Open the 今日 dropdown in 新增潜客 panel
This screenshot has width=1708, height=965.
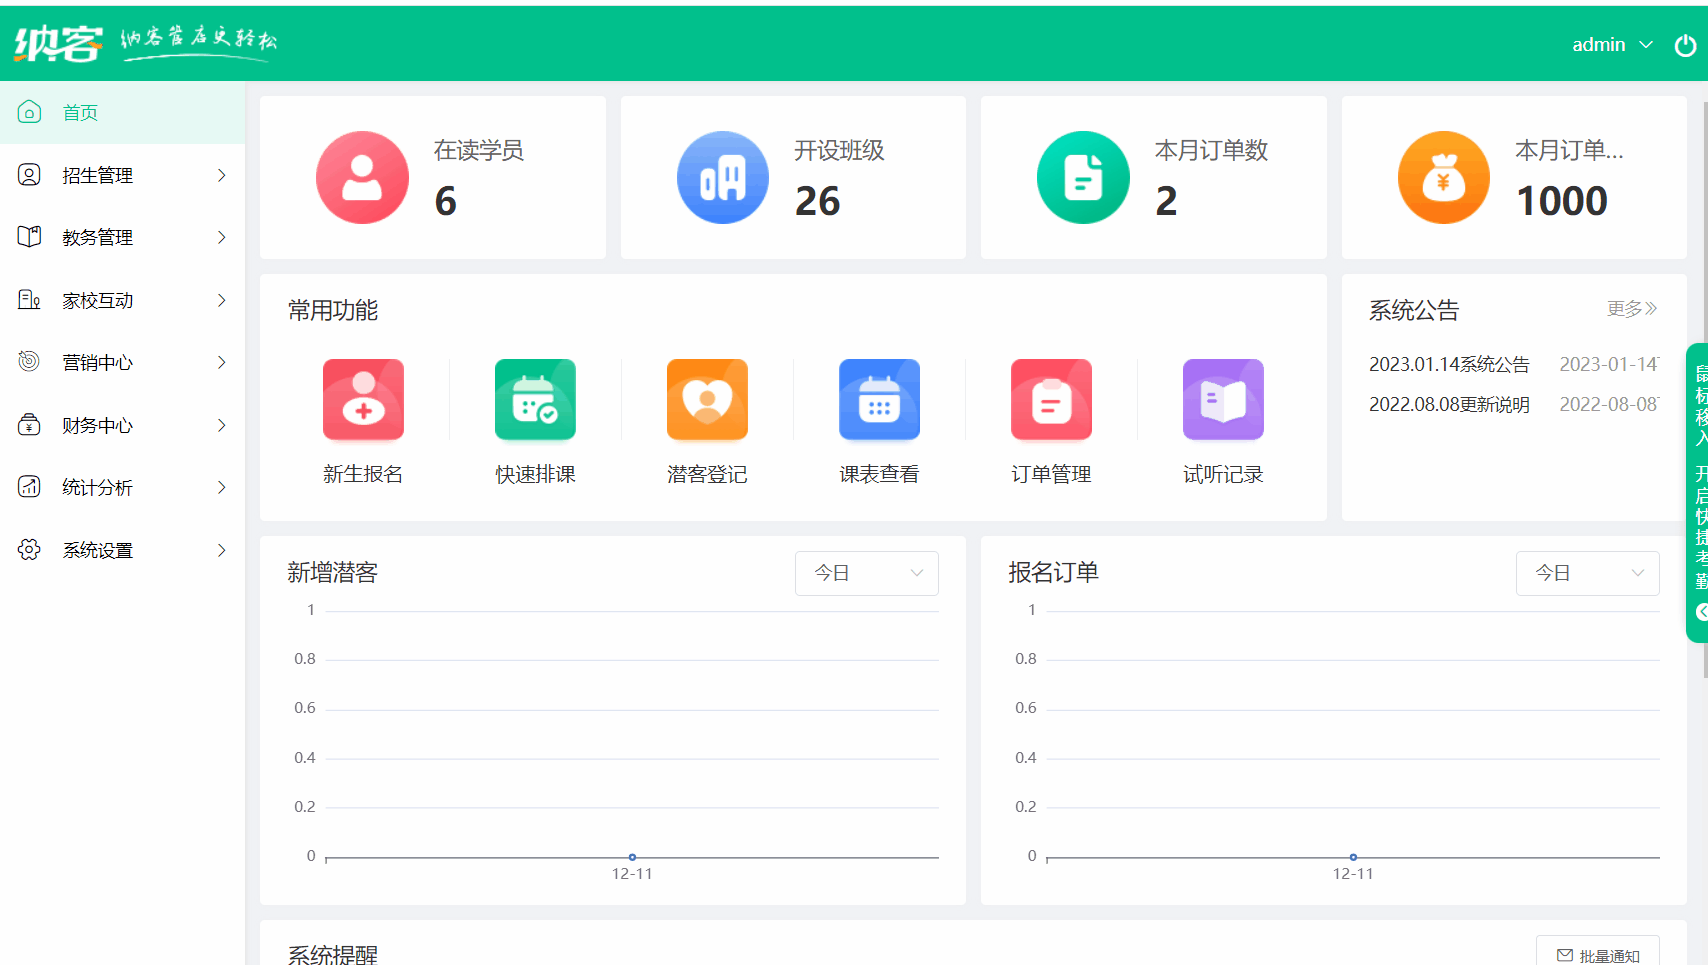click(x=866, y=573)
